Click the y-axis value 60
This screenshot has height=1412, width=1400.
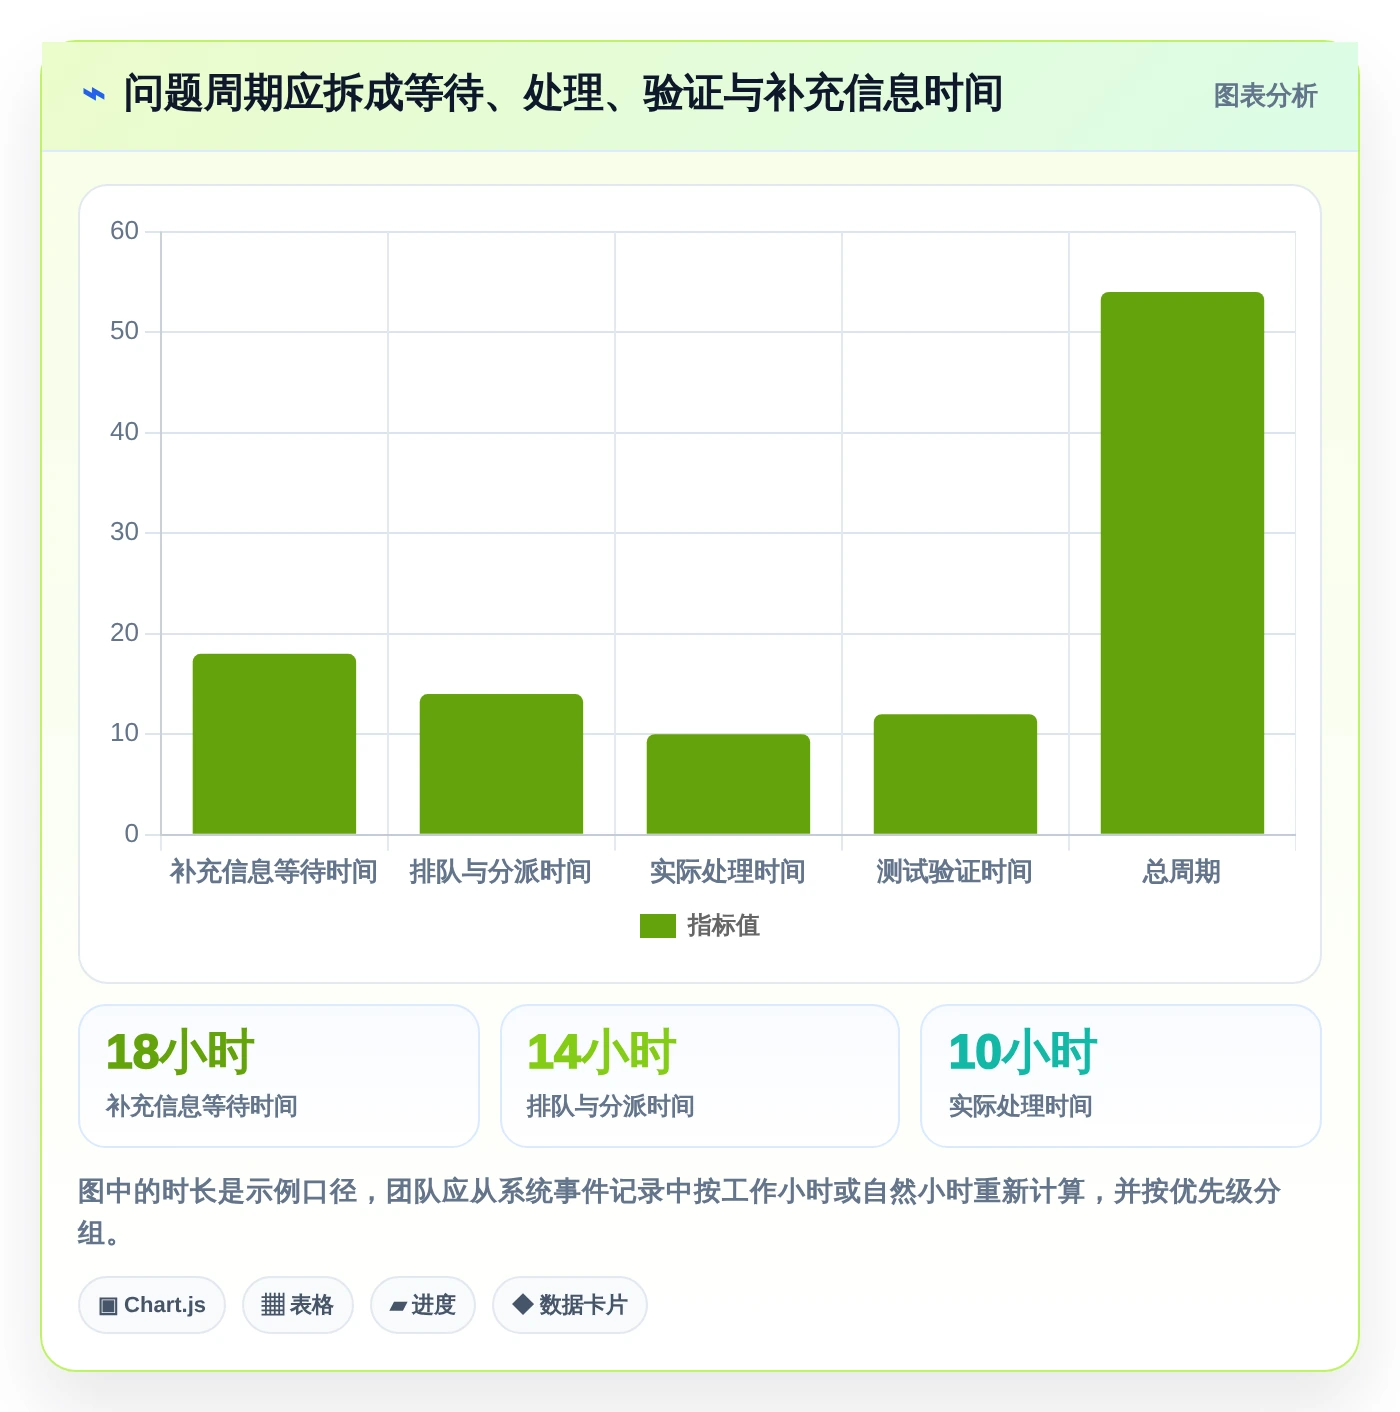coord(125,231)
